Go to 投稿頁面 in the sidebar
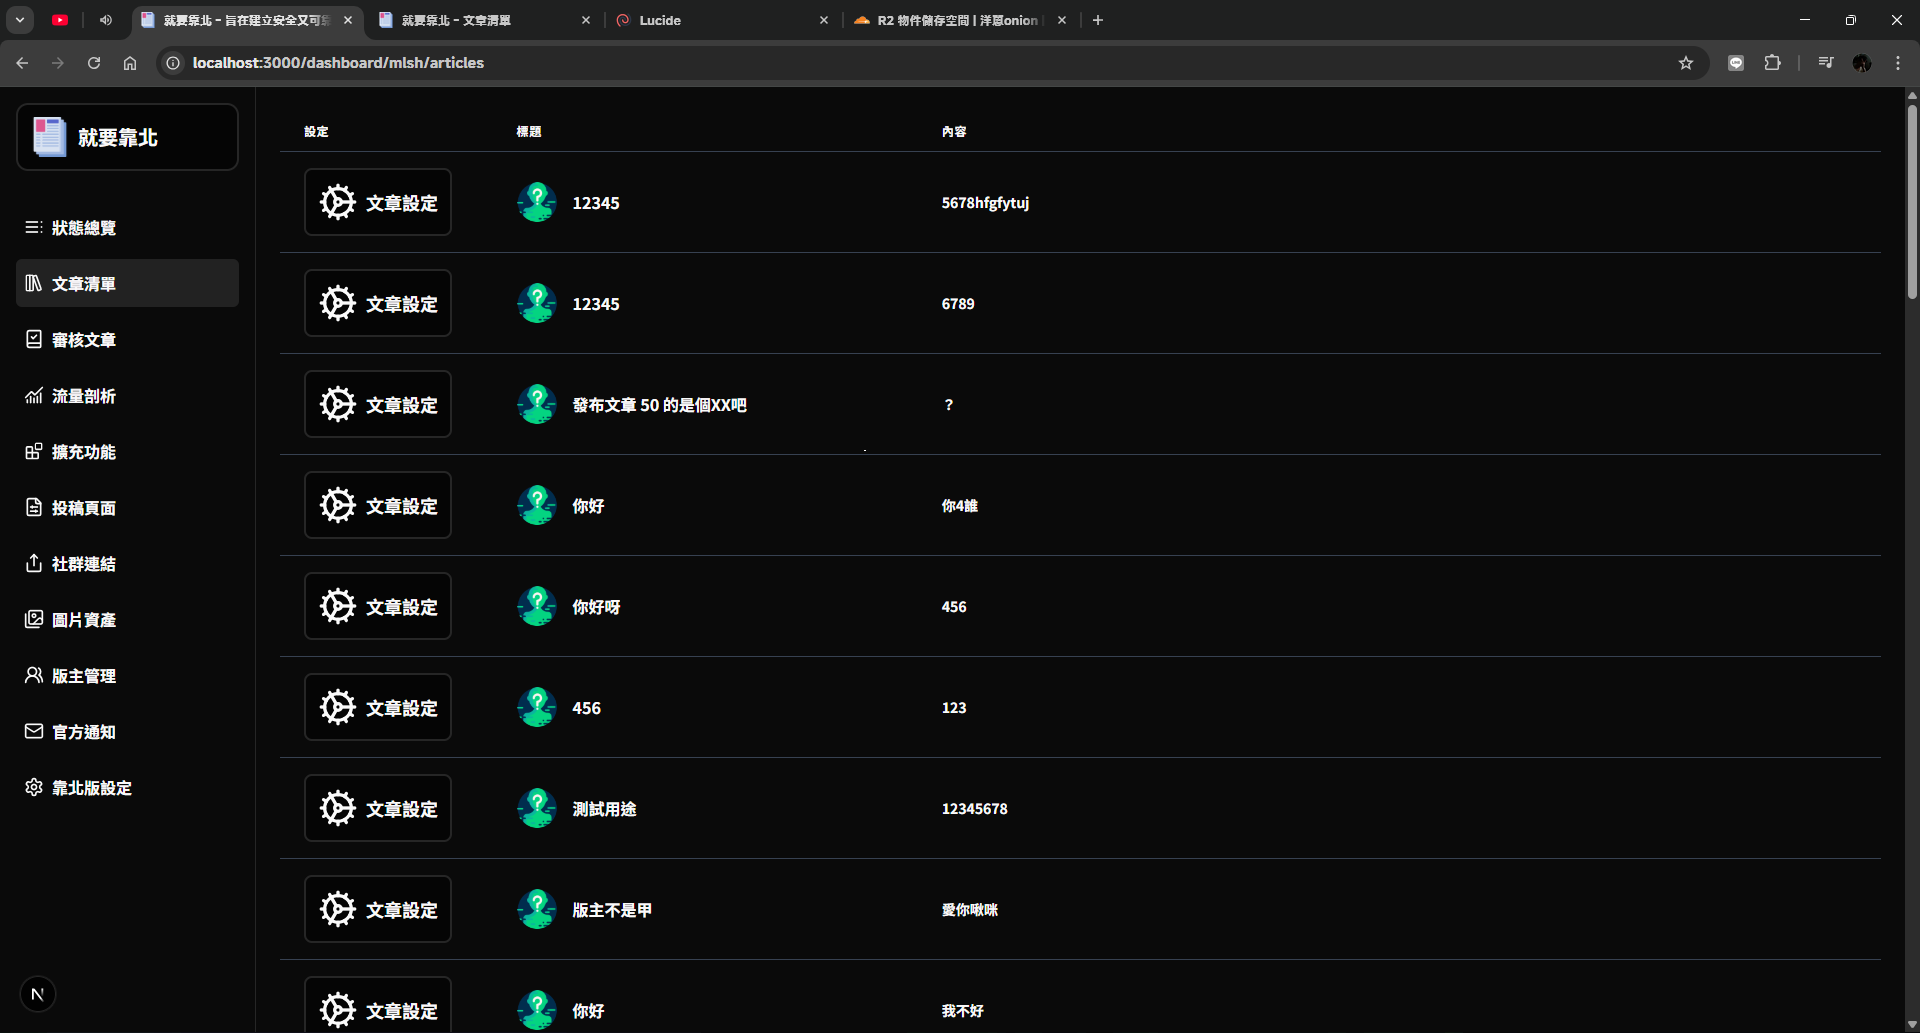Viewport: 1920px width, 1033px height. click(84, 508)
